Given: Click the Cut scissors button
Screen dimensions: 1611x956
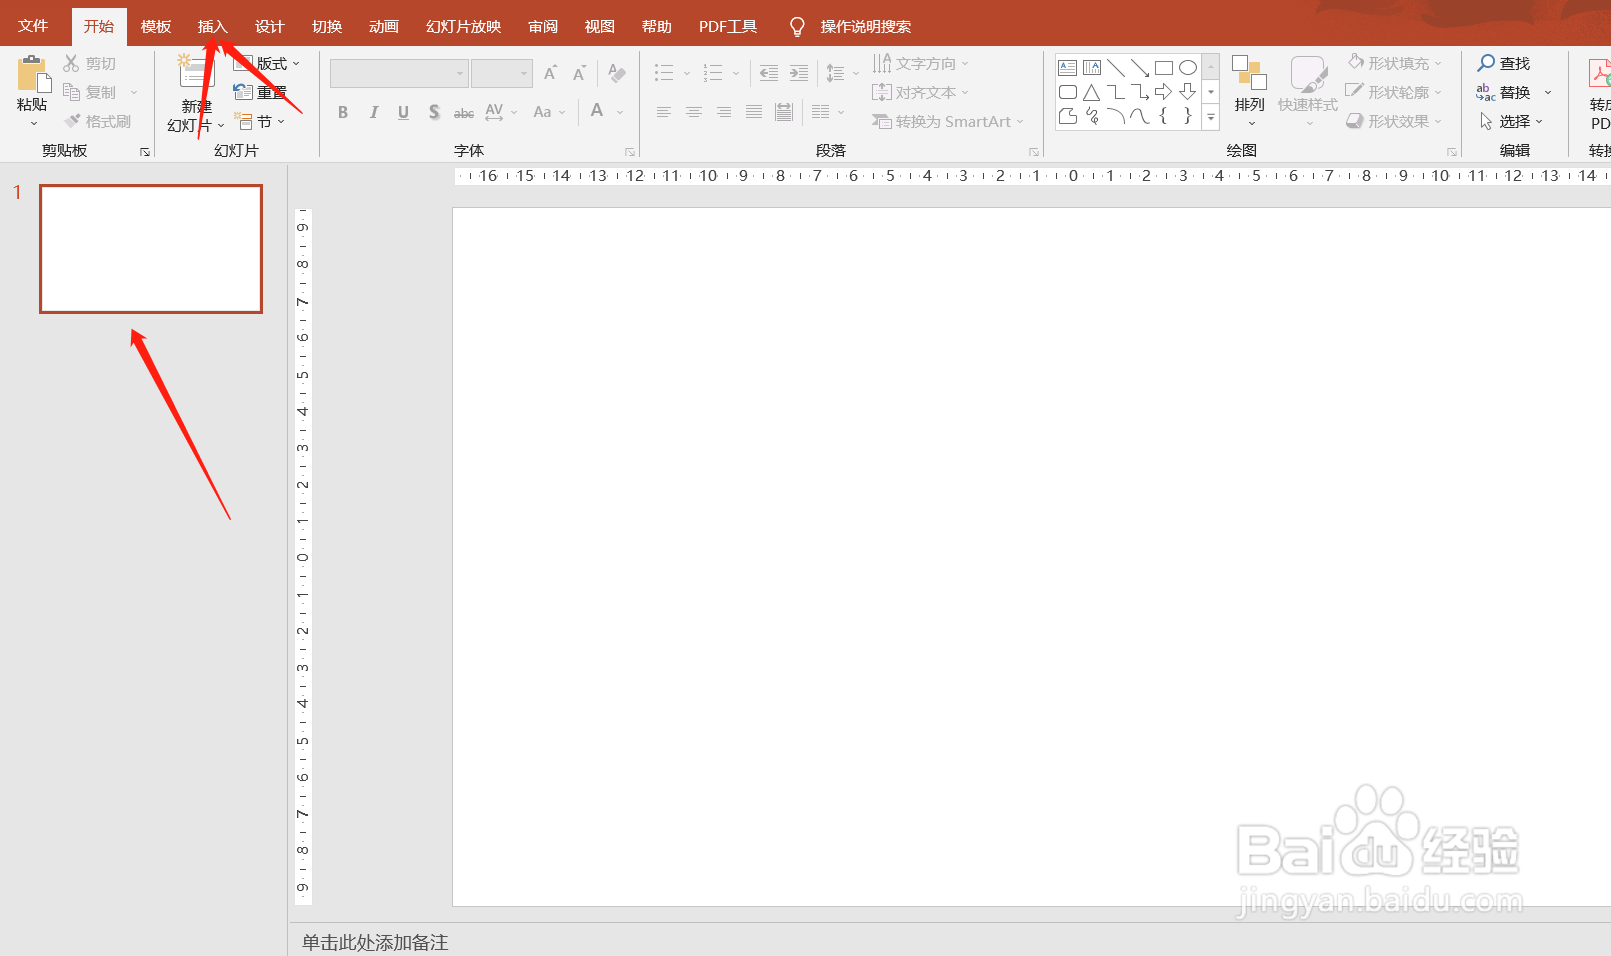Looking at the screenshot, I should tap(90, 63).
